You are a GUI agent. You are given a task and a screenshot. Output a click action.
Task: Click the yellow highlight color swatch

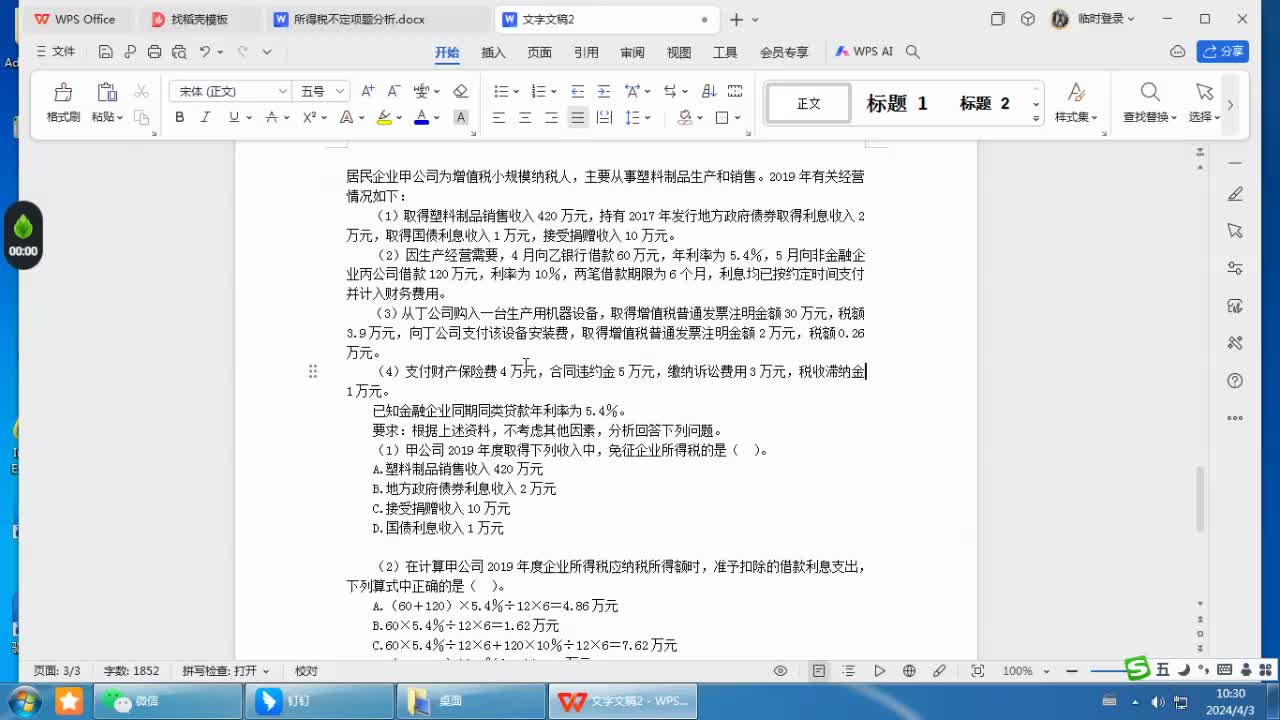(x=384, y=117)
